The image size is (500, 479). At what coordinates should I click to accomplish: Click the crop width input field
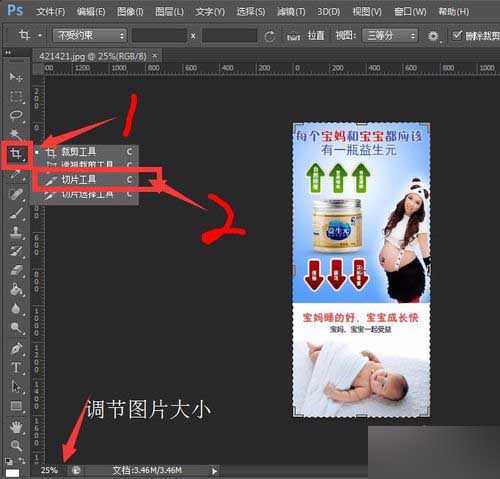[159, 35]
